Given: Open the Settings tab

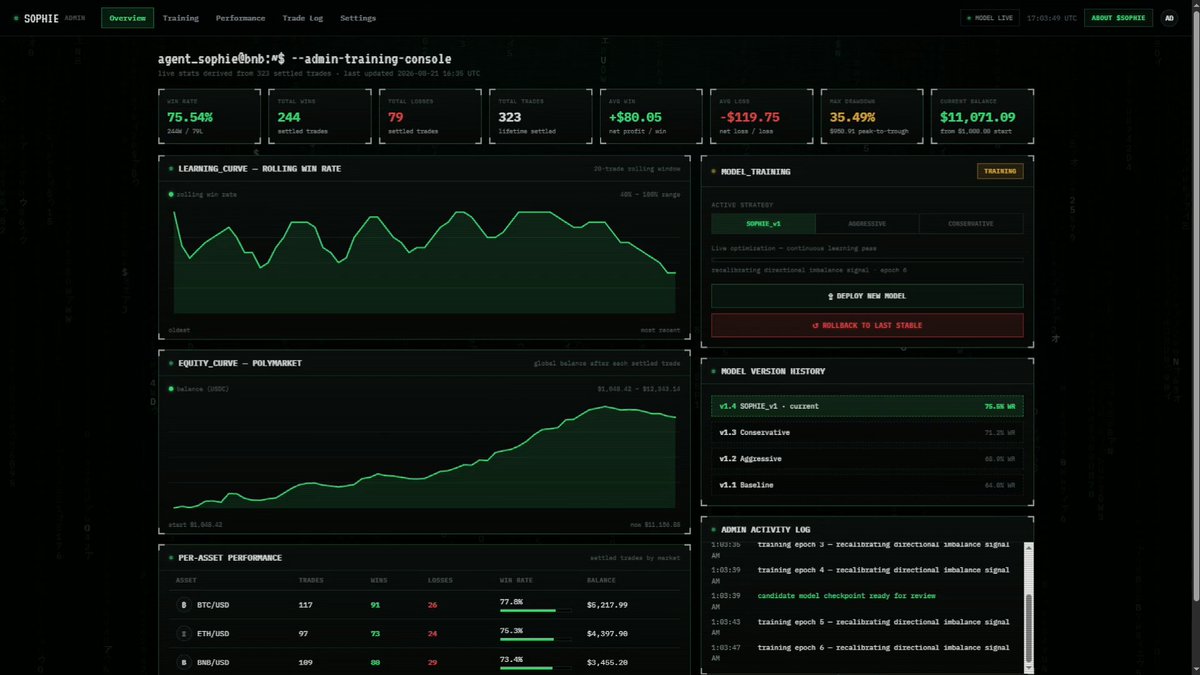Looking at the screenshot, I should pyautogui.click(x=358, y=18).
